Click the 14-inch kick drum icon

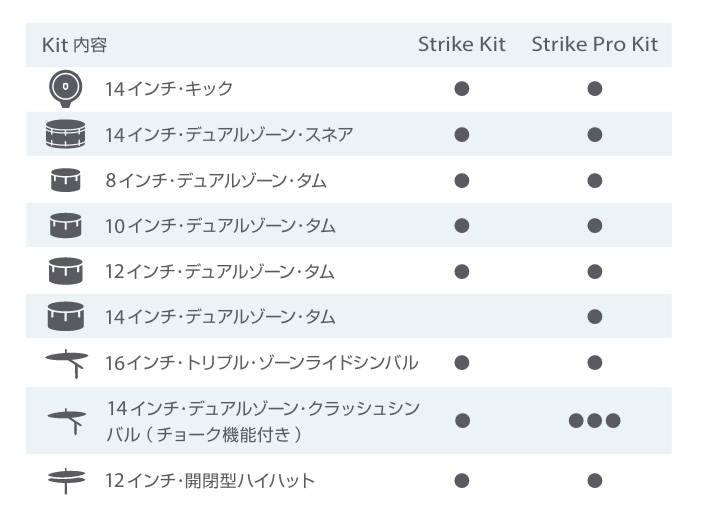tap(66, 89)
